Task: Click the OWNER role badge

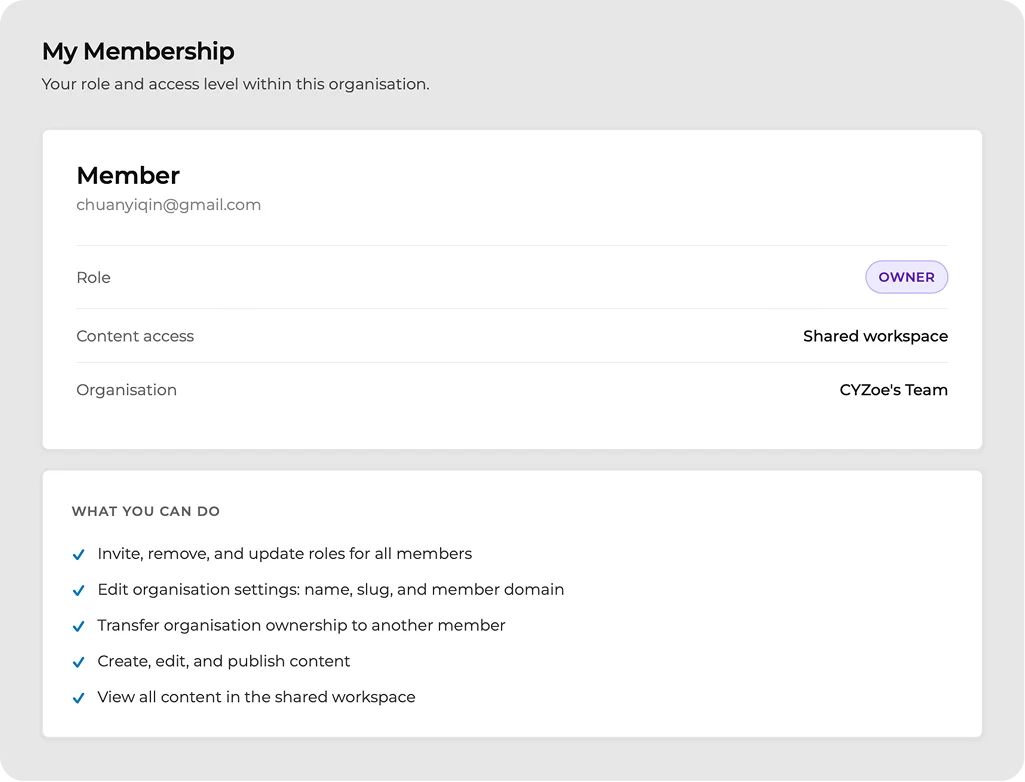Action: (906, 277)
